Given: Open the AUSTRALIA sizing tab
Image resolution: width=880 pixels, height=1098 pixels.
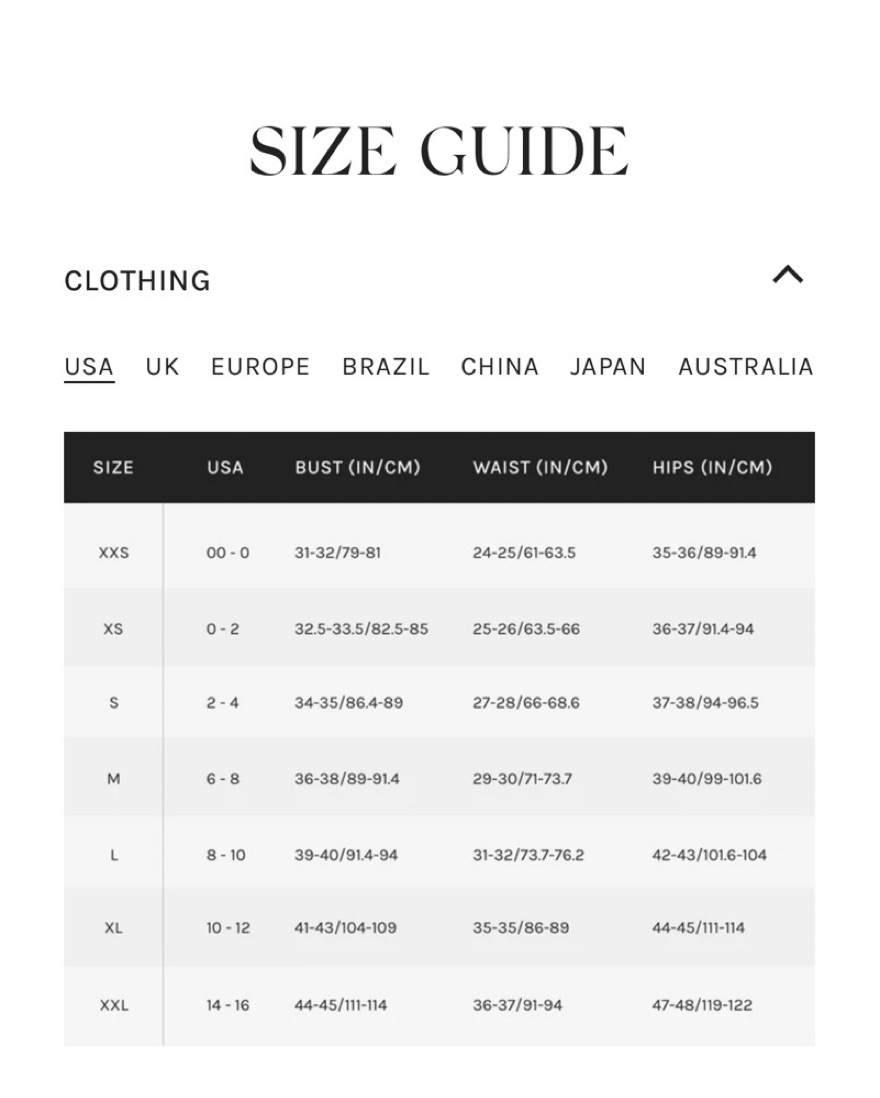Looking at the screenshot, I should 746,367.
